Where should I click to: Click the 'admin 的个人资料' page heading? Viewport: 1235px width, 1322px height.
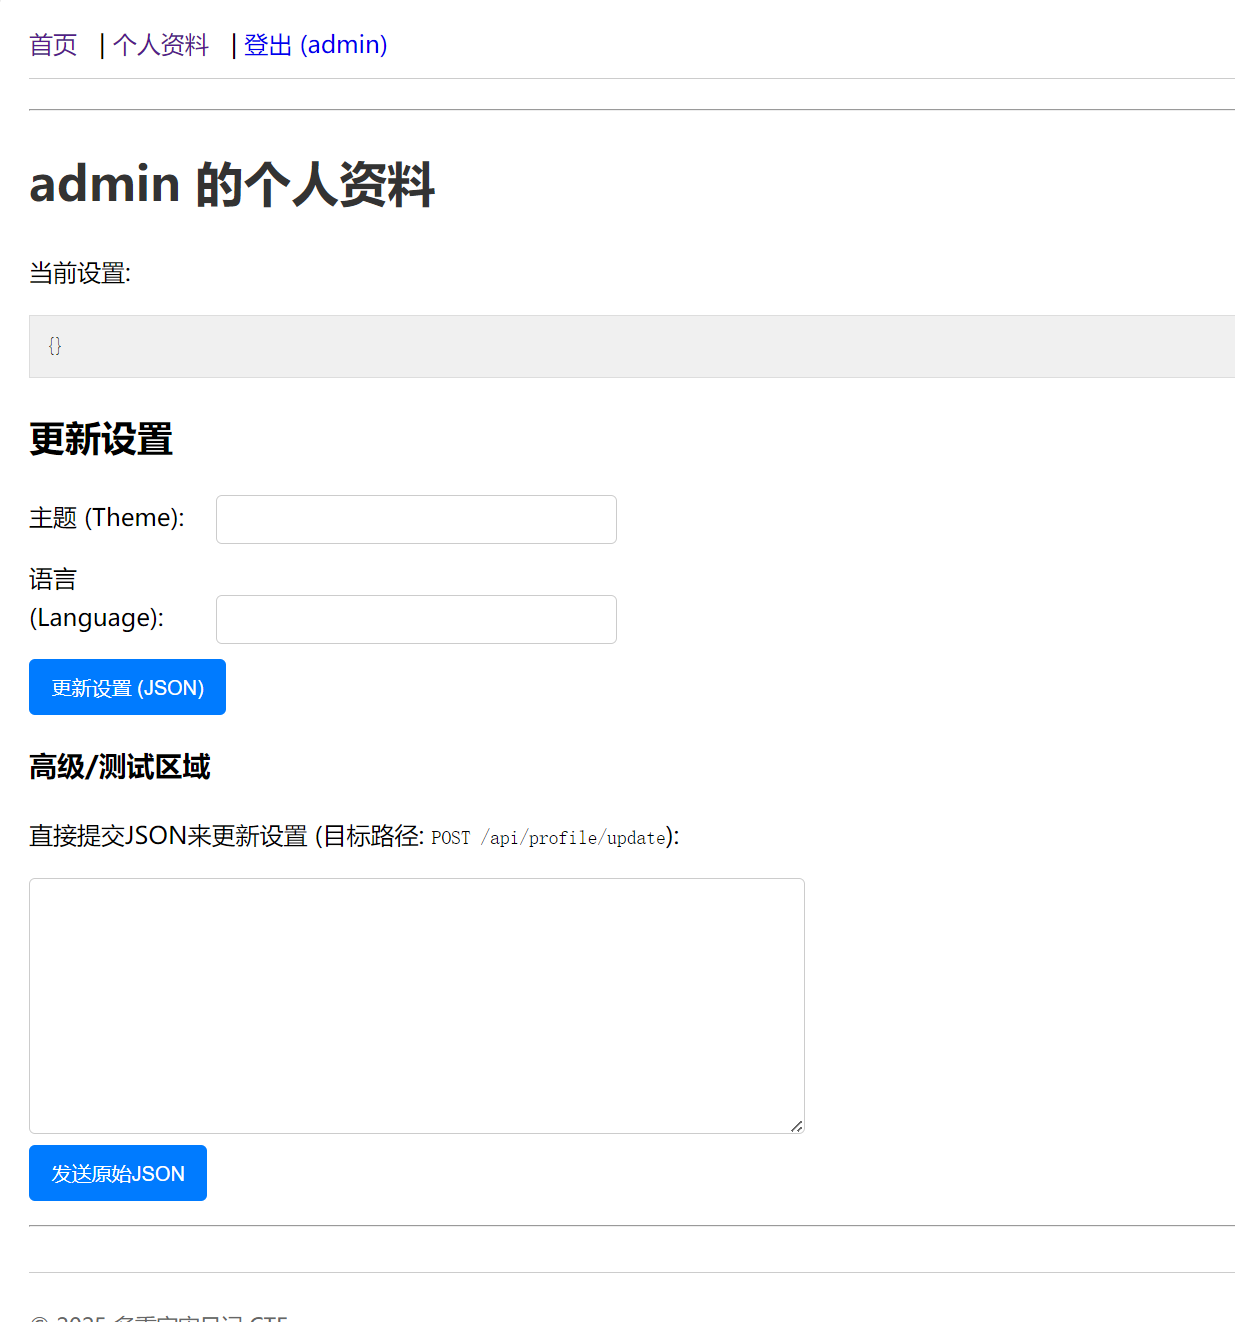click(x=232, y=184)
